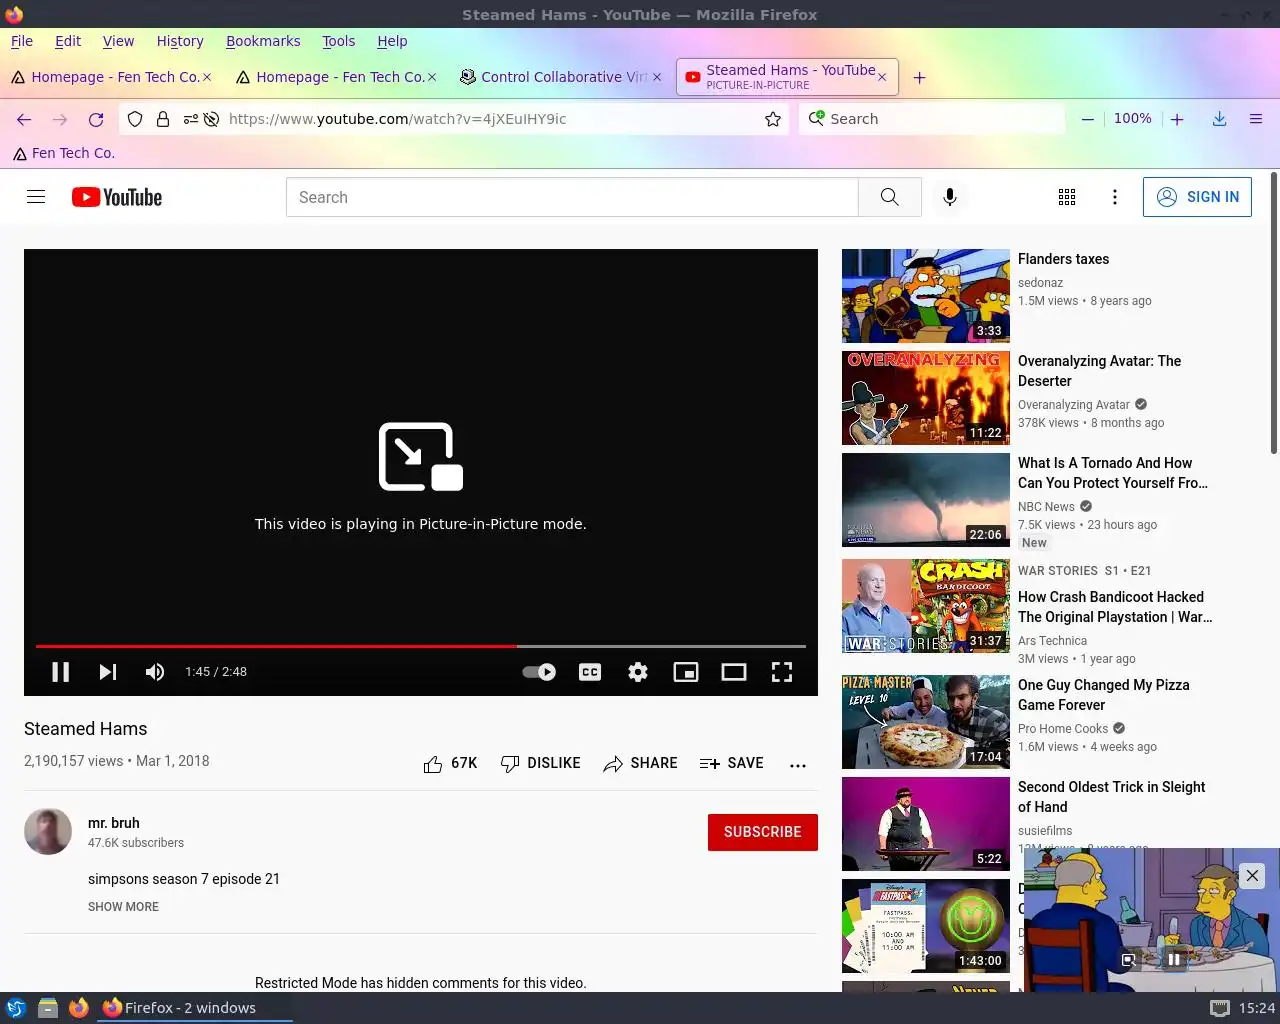
Task: Open One Guy Changed My Pizza video
Action: click(x=1103, y=695)
